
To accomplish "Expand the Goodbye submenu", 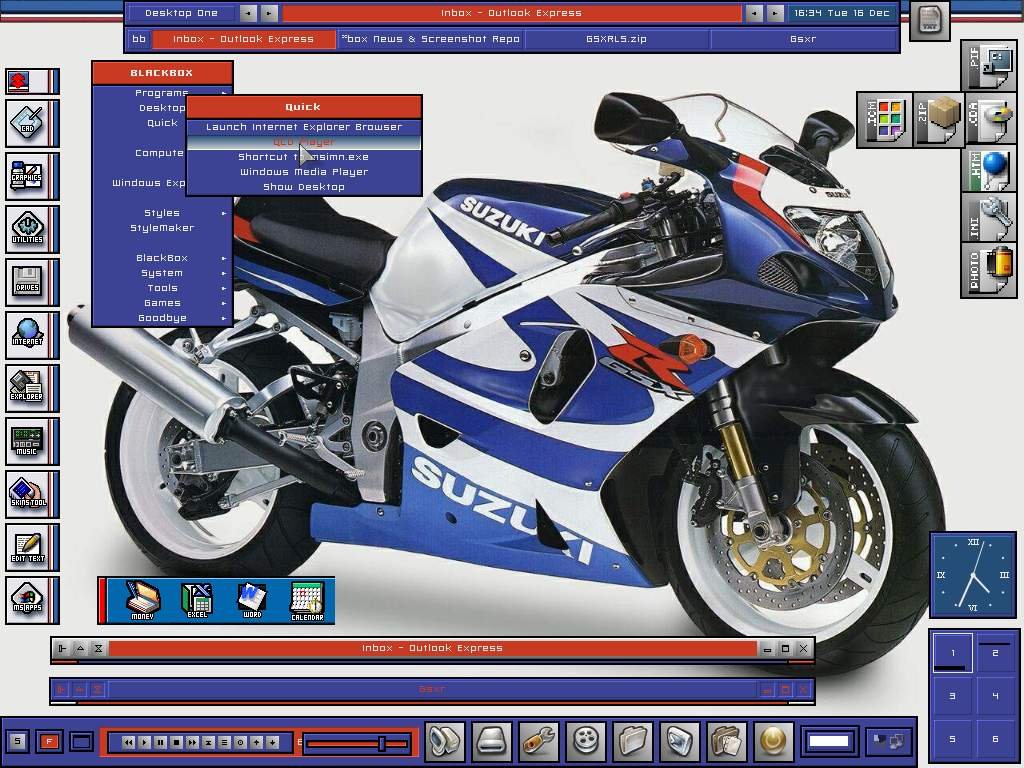I will coord(163,318).
